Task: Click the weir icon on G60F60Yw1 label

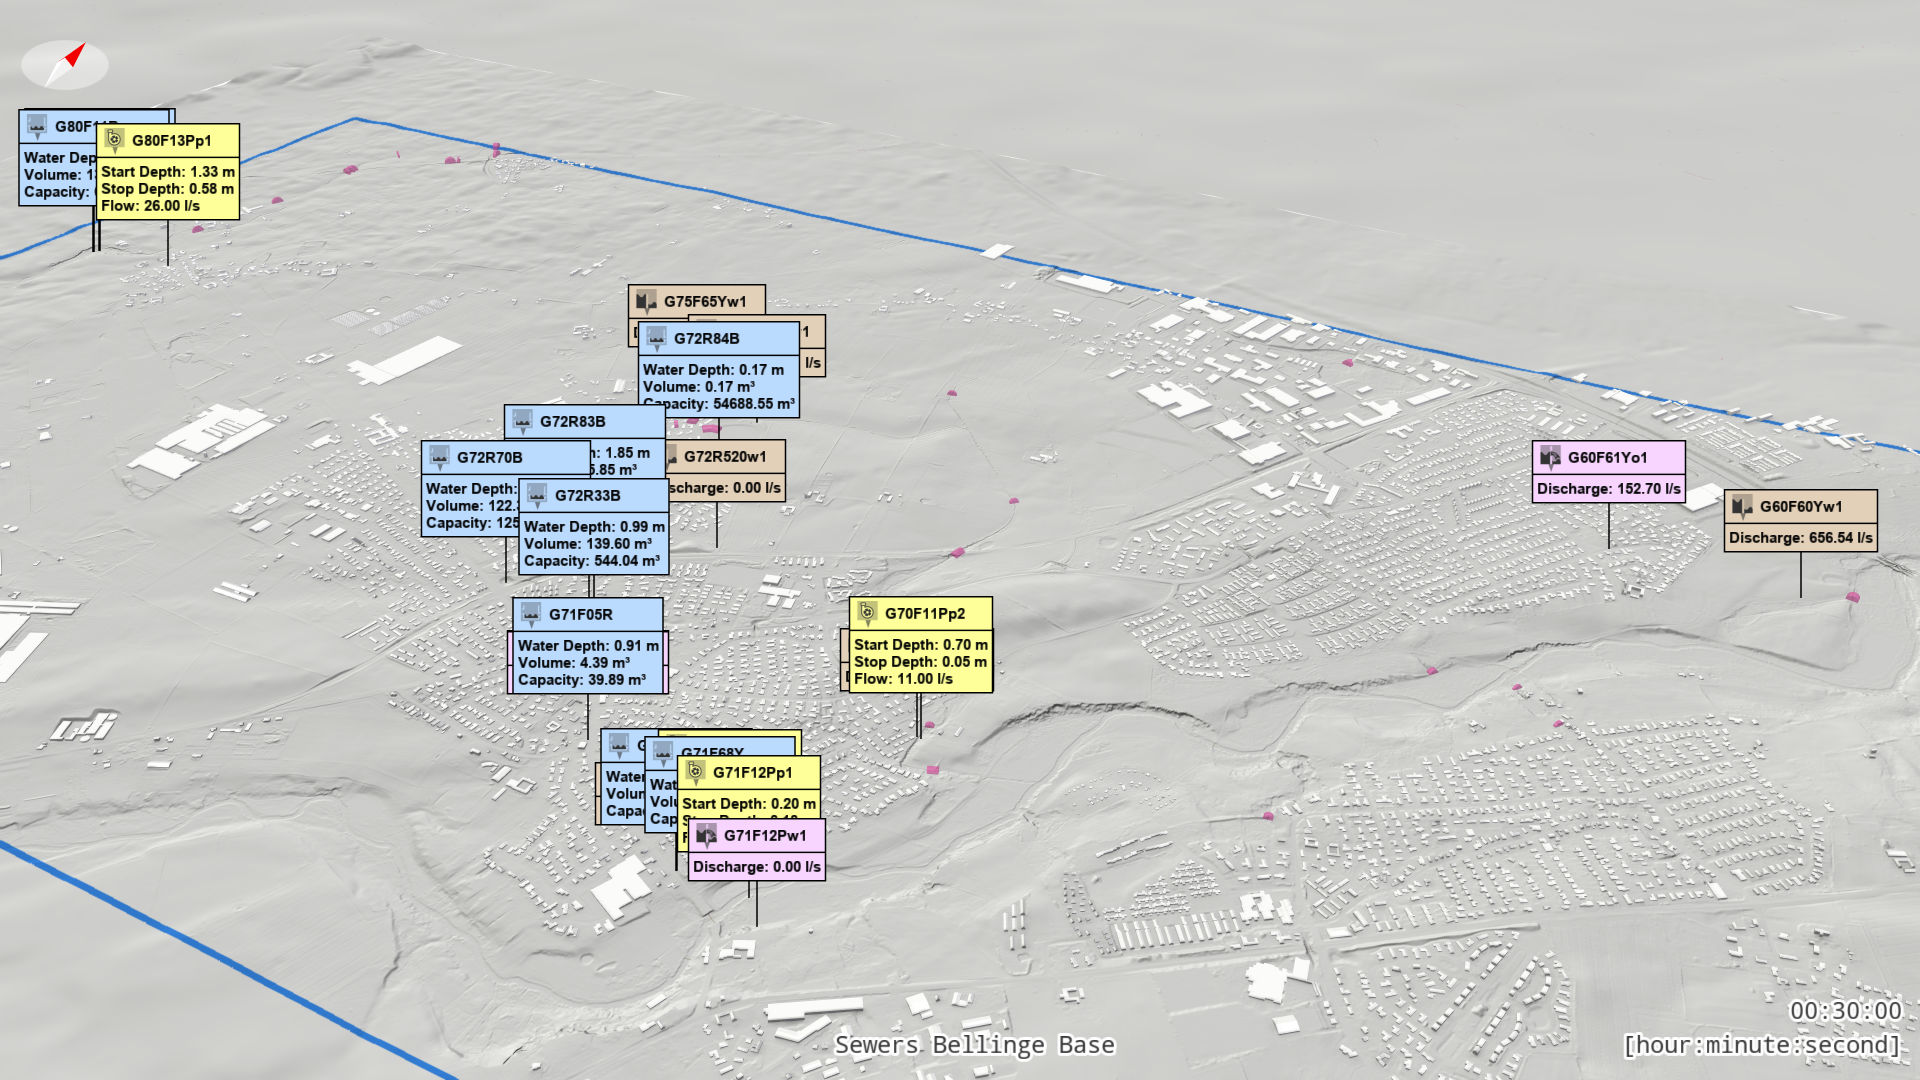Action: (1742, 506)
